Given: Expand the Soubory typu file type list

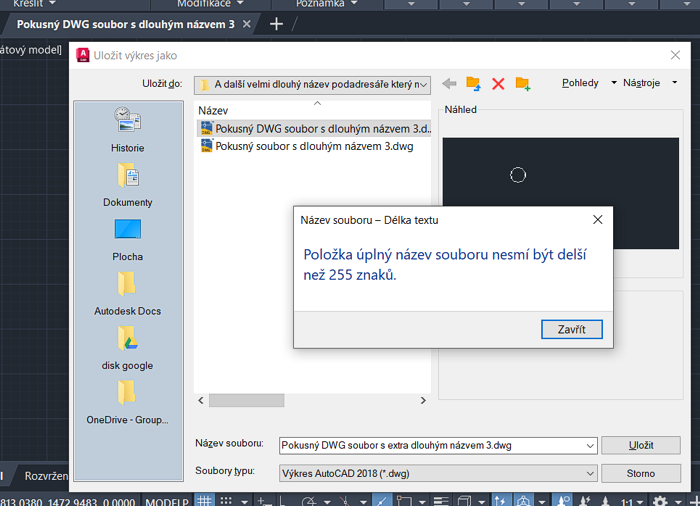Looking at the screenshot, I should click(x=588, y=473).
